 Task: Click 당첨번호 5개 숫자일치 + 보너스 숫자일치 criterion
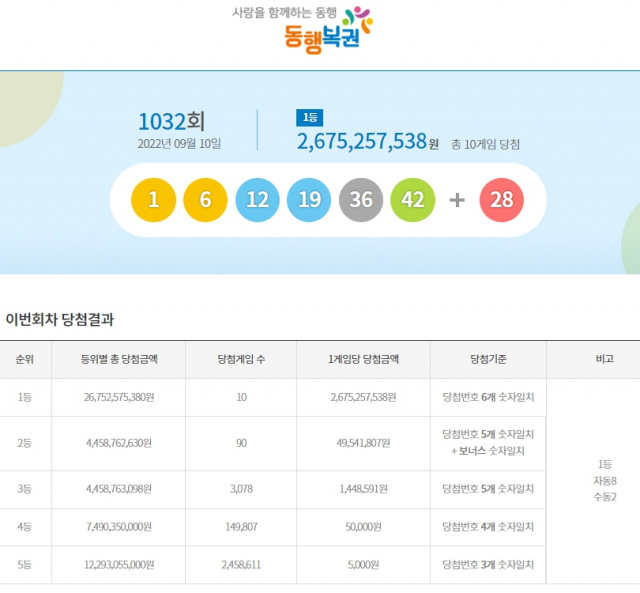coord(488,443)
